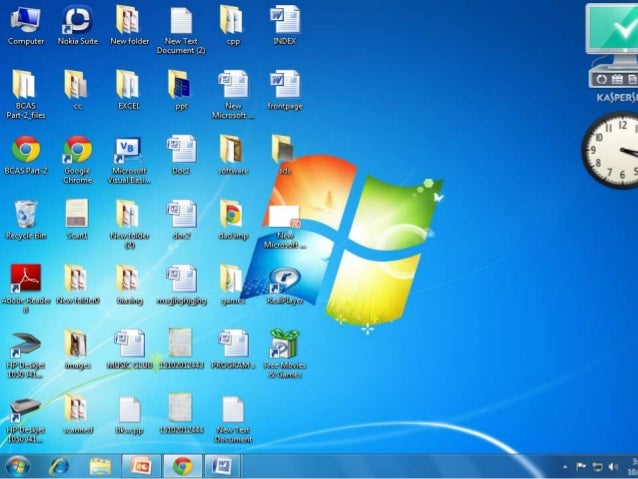Click the Kaspersky gadget middle button

point(617,80)
